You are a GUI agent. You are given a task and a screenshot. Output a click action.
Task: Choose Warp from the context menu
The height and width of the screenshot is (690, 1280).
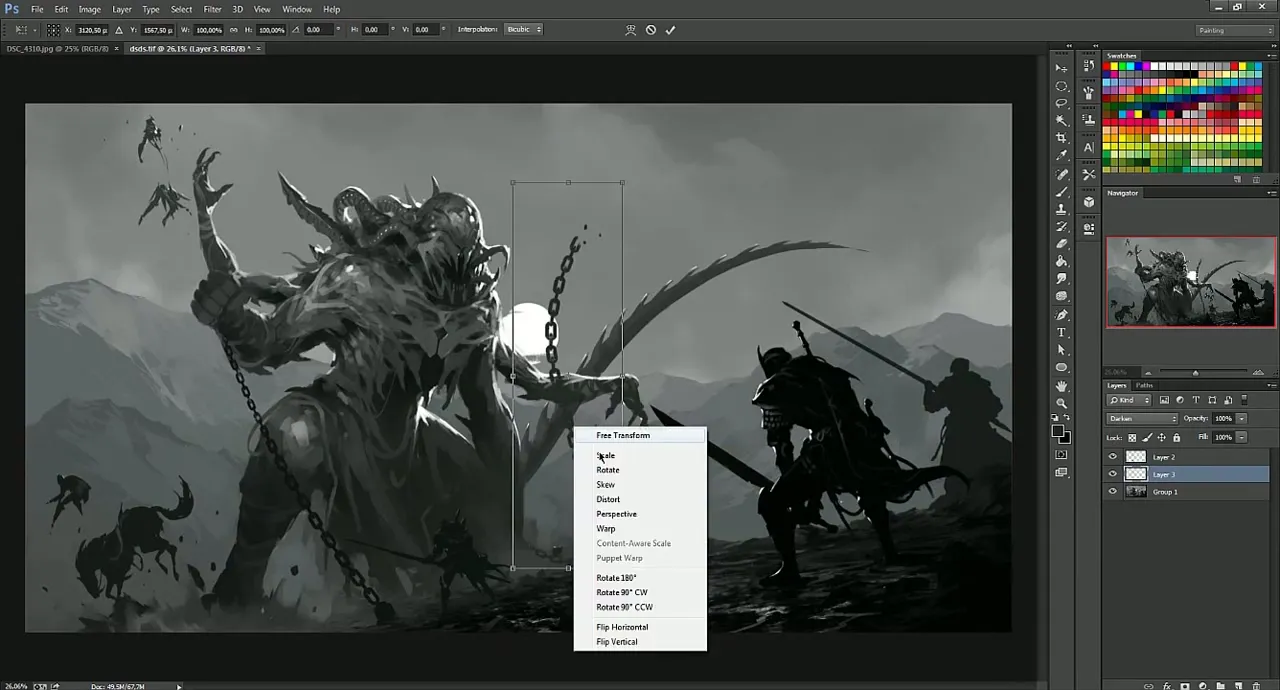(x=606, y=529)
